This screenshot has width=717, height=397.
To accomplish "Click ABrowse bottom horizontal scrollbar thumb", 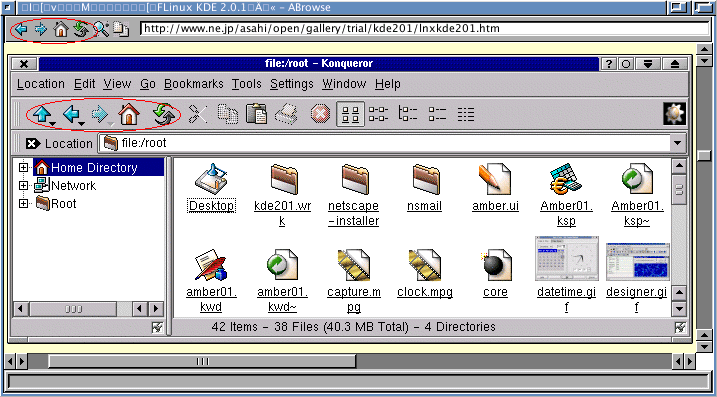I will coord(202,361).
